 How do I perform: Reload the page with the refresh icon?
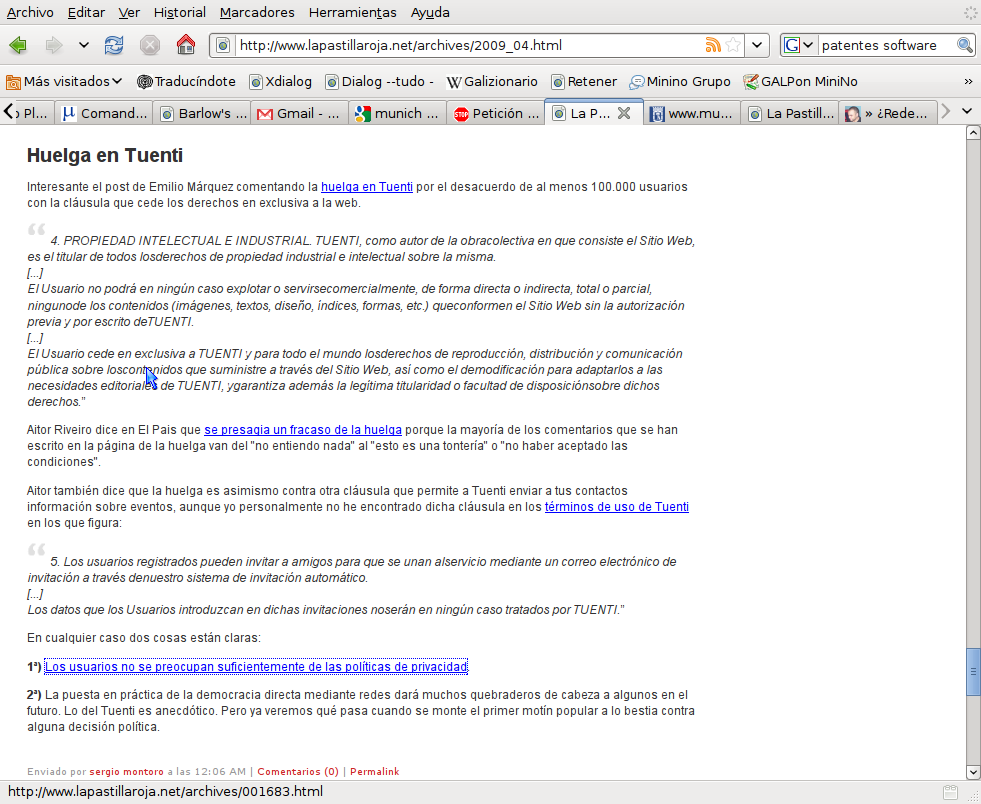[x=114, y=45]
